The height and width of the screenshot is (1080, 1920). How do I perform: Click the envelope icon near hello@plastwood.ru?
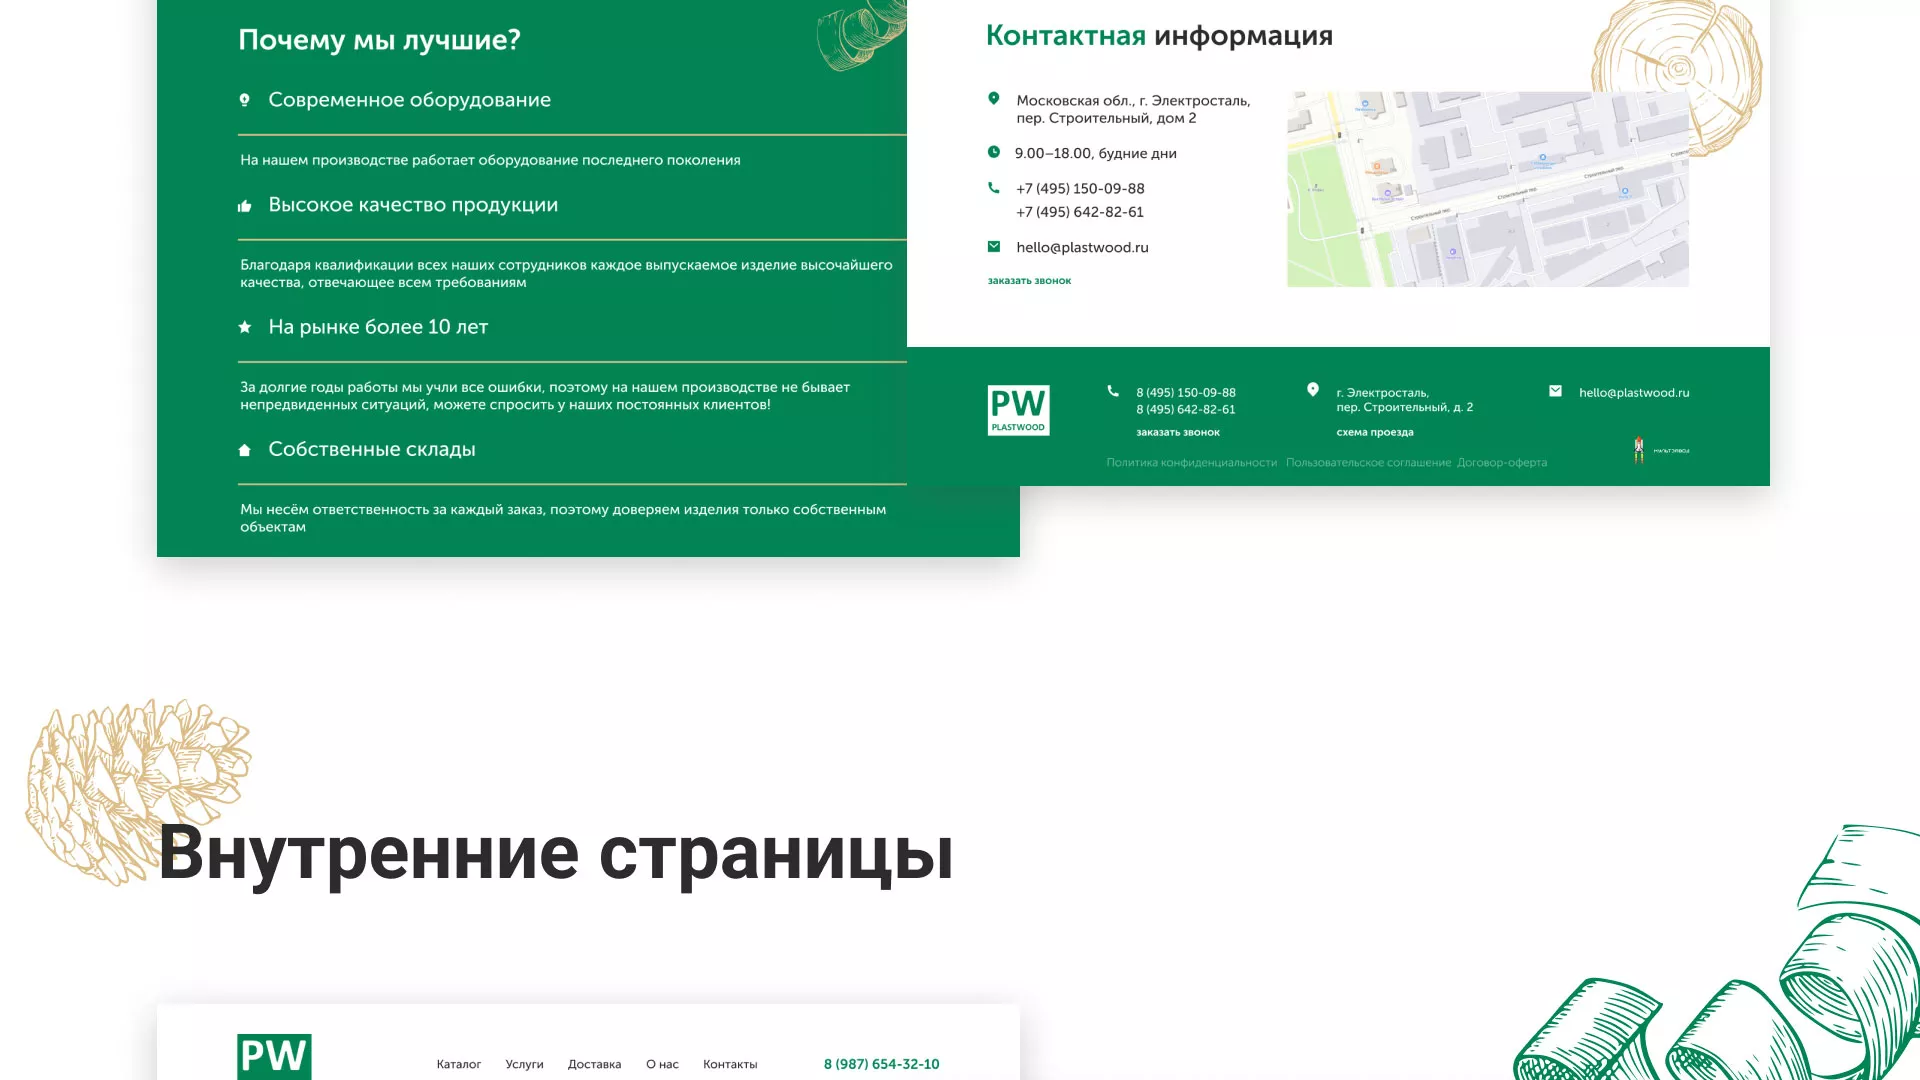coord(993,246)
